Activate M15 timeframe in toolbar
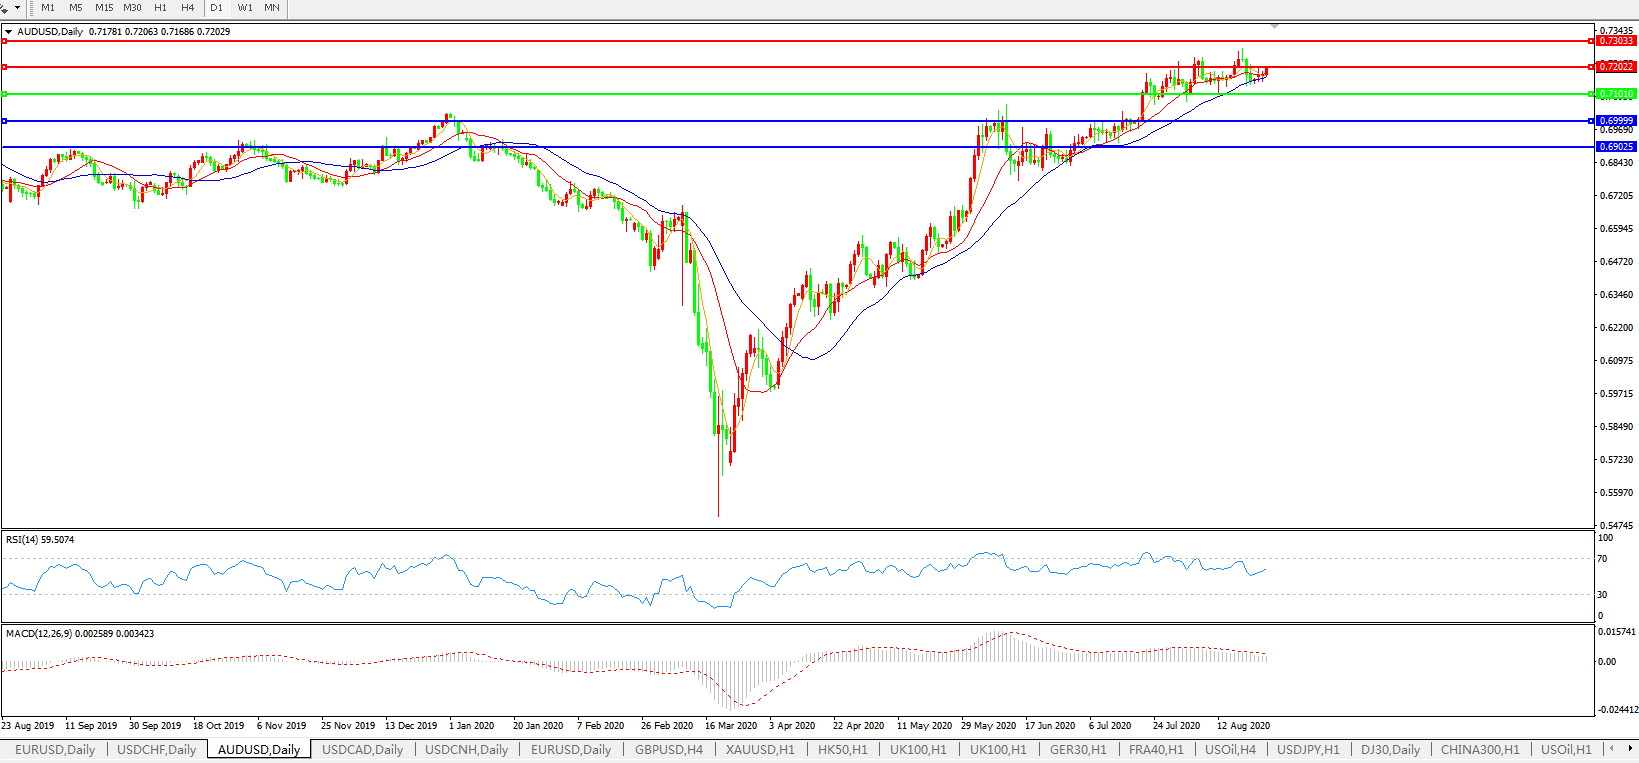This screenshot has height=763, width=1639. point(104,8)
